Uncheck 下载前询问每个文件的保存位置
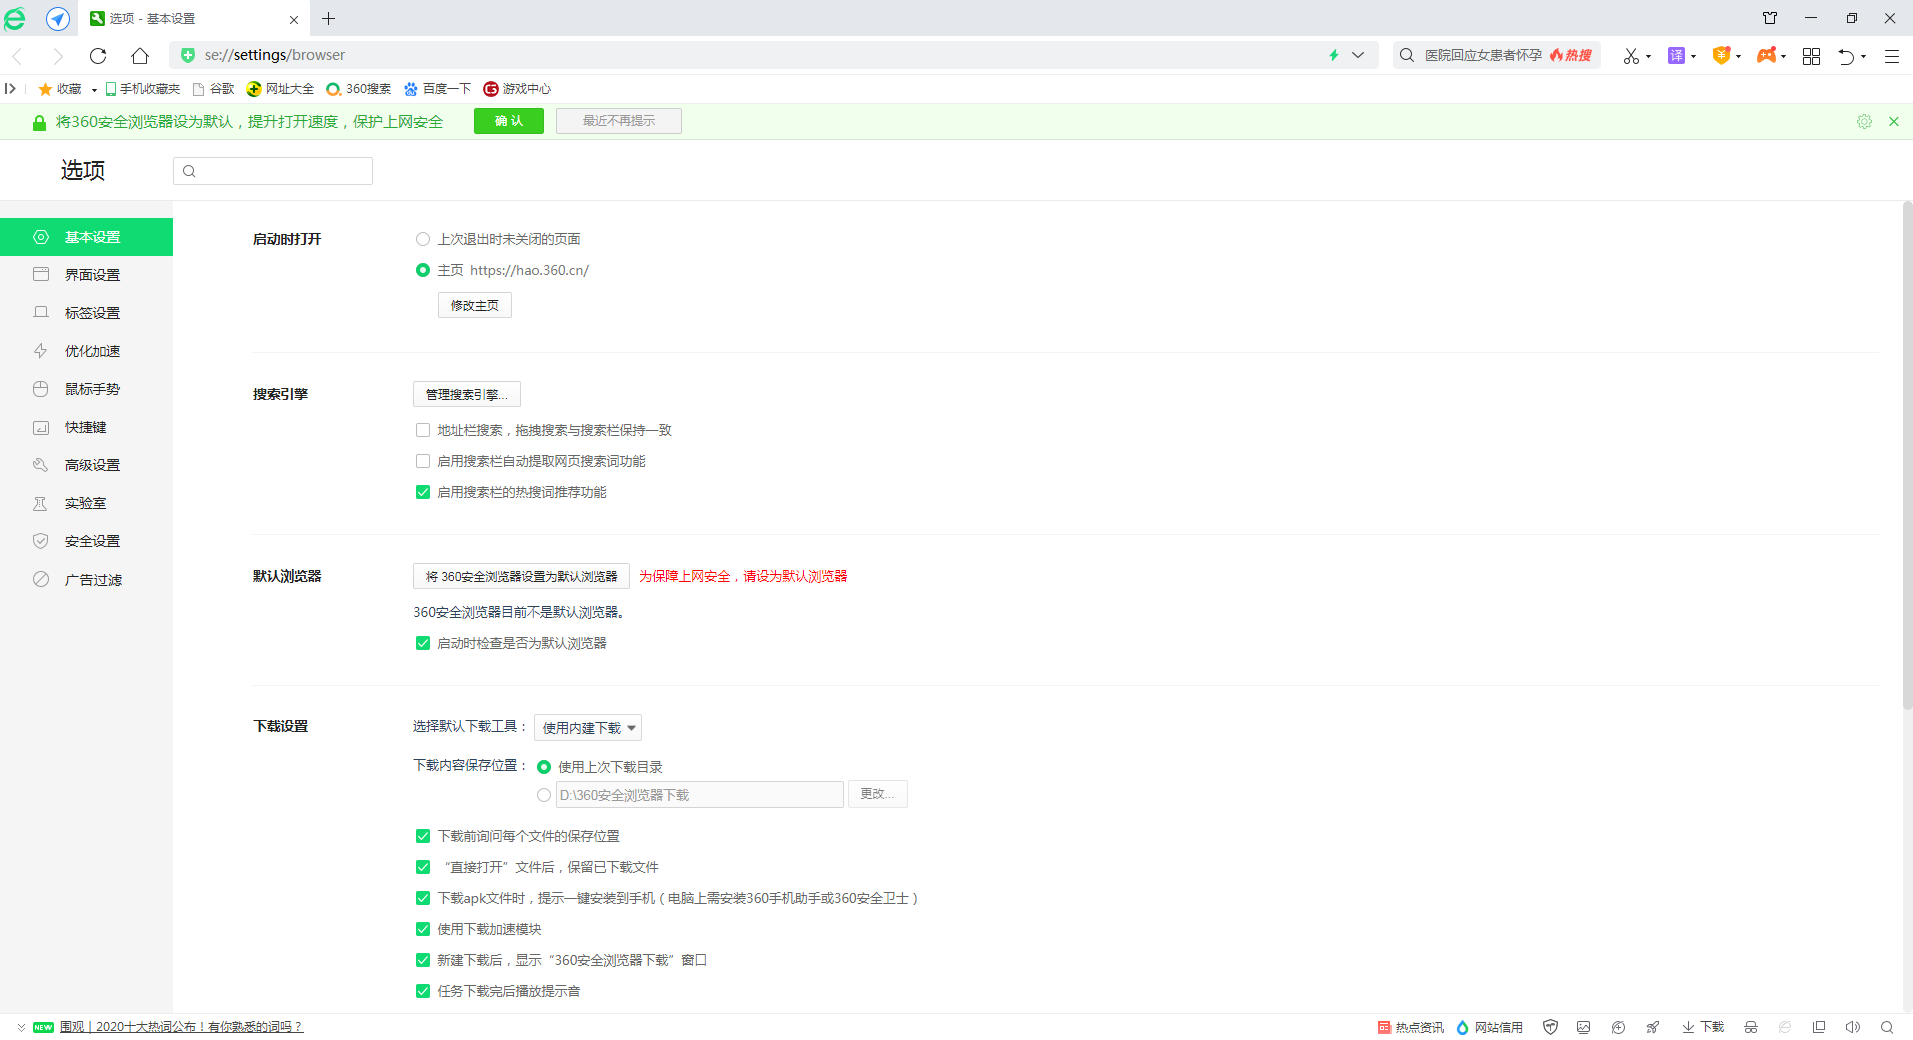 423,836
